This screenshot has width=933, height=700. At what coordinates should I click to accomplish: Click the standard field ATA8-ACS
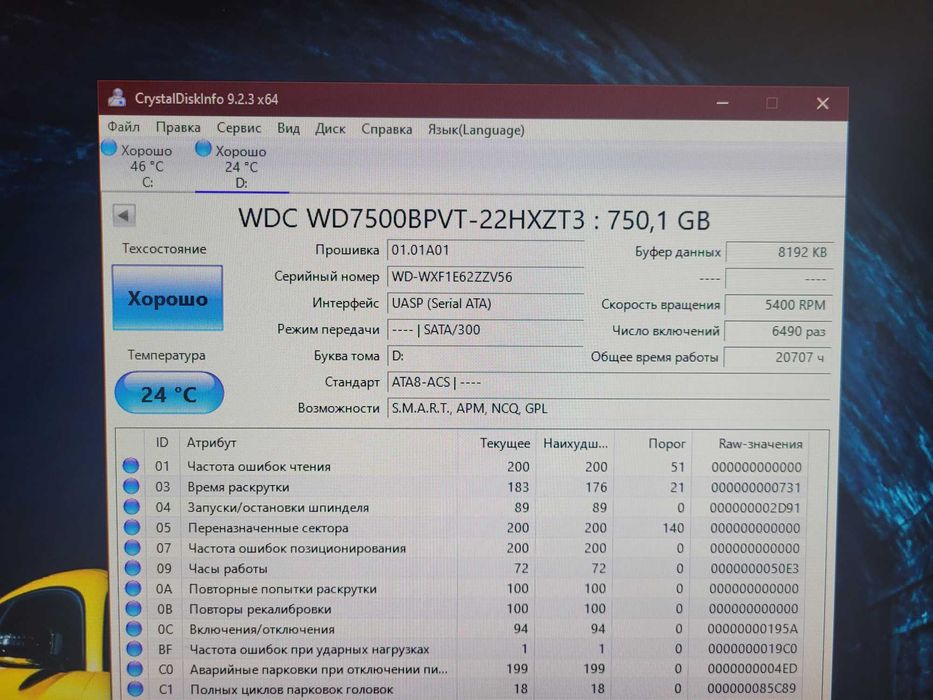[609, 382]
